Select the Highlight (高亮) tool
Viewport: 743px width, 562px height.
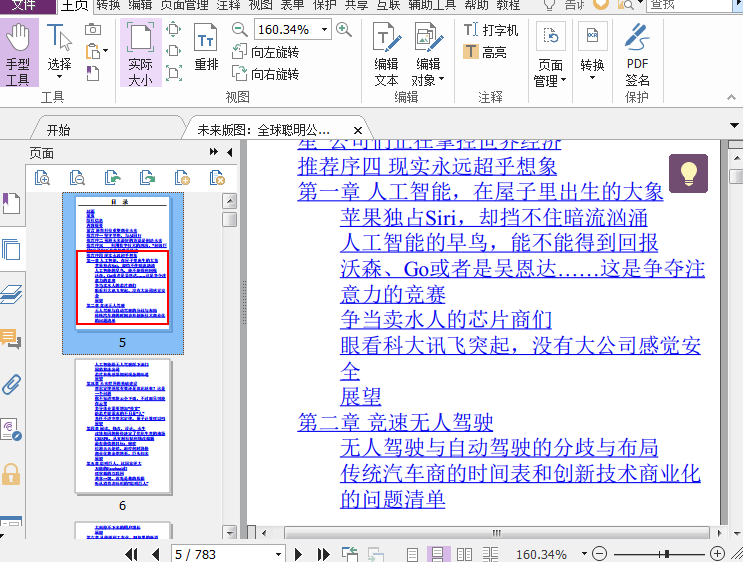click(485, 51)
